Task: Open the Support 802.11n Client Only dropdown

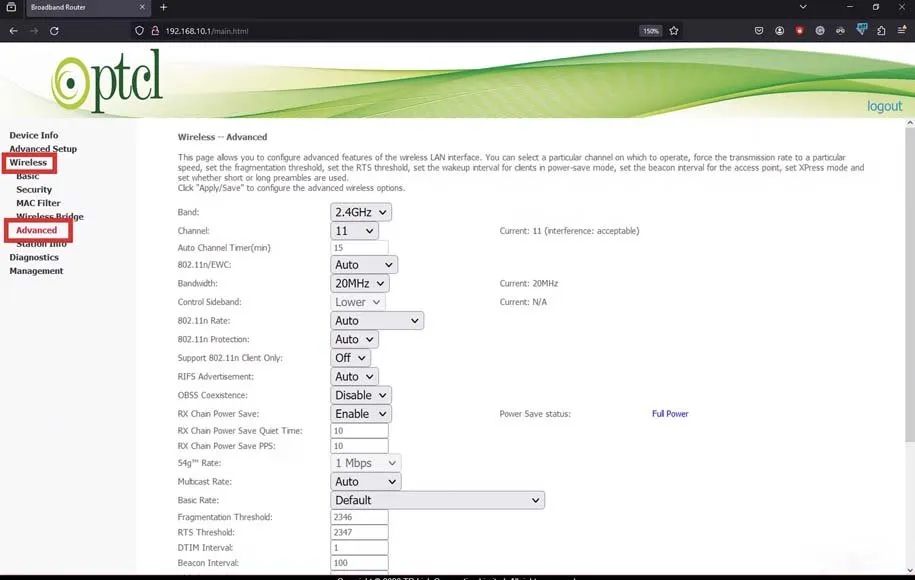Action: click(350, 357)
